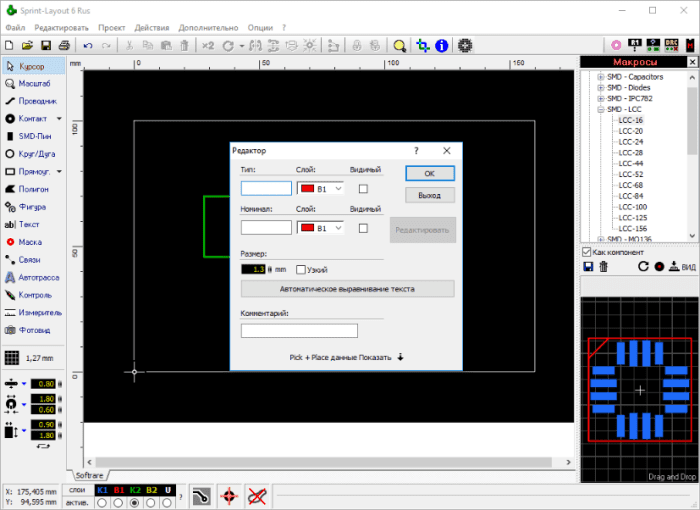Viewport: 700px width, 510px height.
Task: Select the Фотовид tool
Action: (33, 330)
